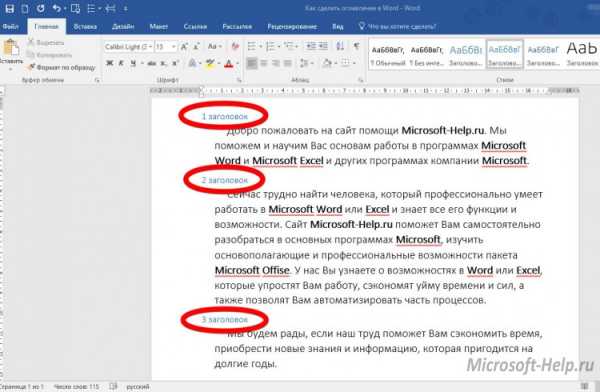The image size is (600, 392).
Task: Click the lightbulb Tell Me icon
Action: [x=361, y=26]
